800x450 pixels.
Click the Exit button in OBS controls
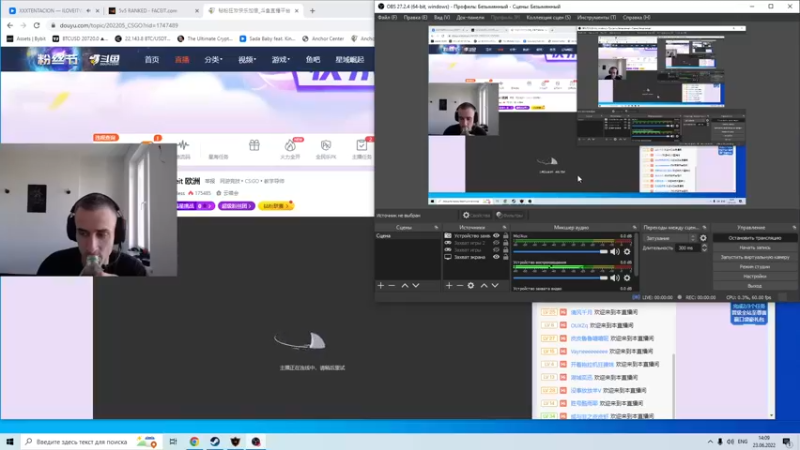(755, 286)
